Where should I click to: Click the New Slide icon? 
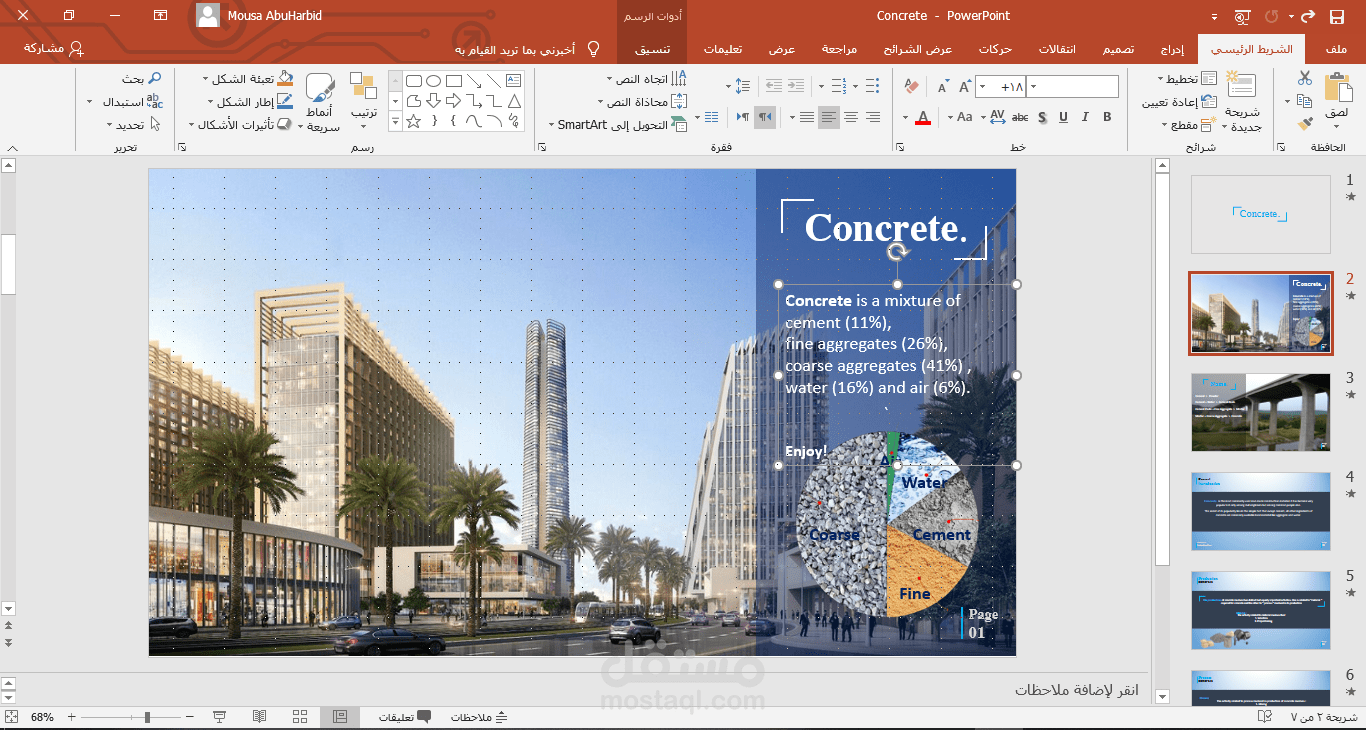tap(1241, 86)
